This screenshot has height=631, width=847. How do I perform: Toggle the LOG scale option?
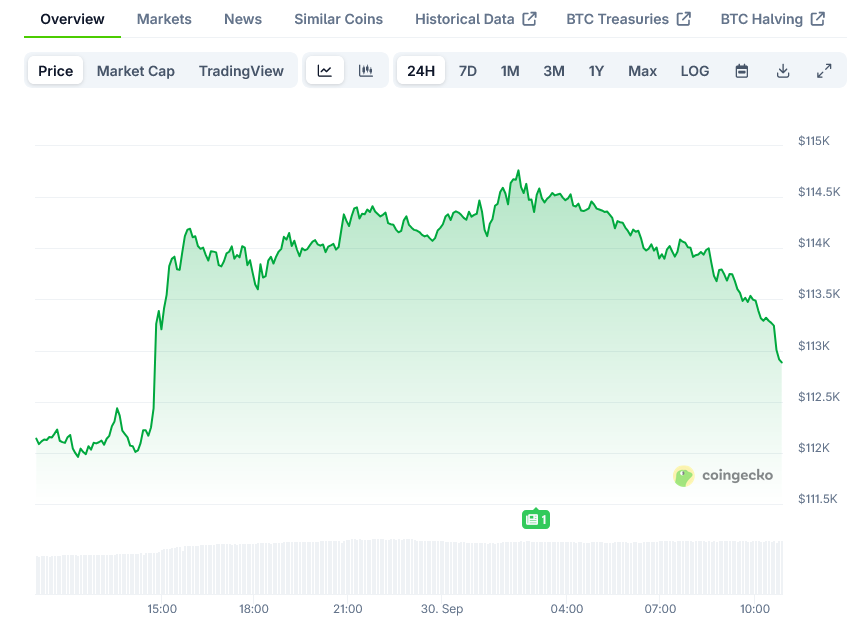click(695, 71)
